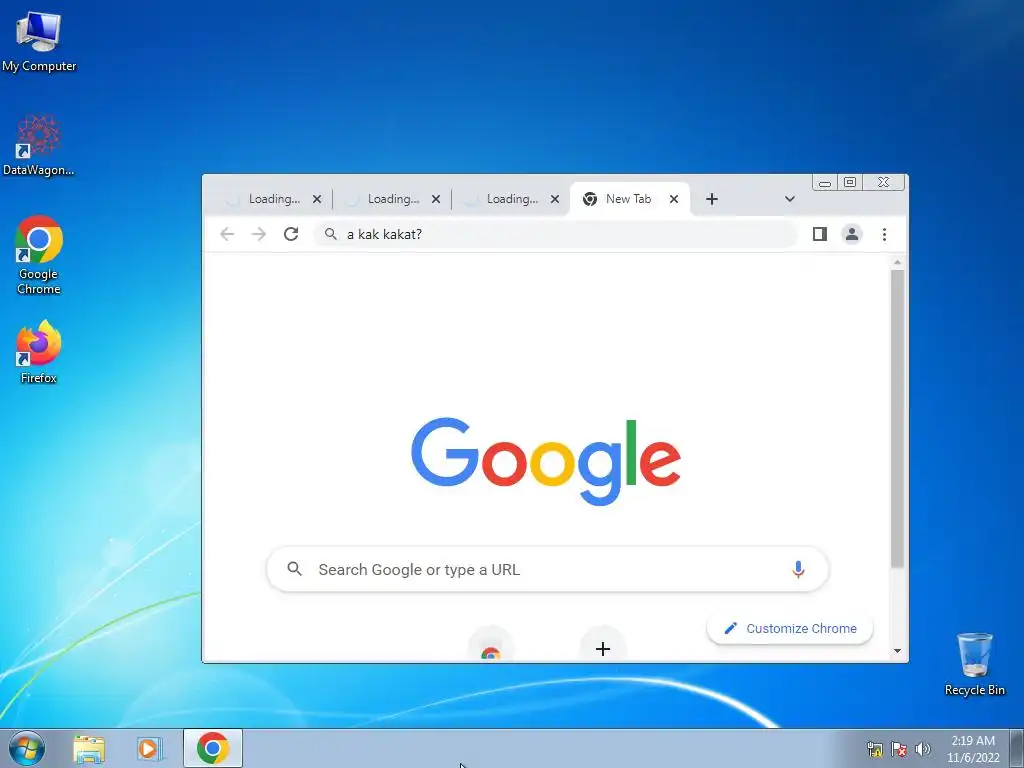Click the page scrollbar up arrow
The image size is (1024, 768).
coord(897,262)
